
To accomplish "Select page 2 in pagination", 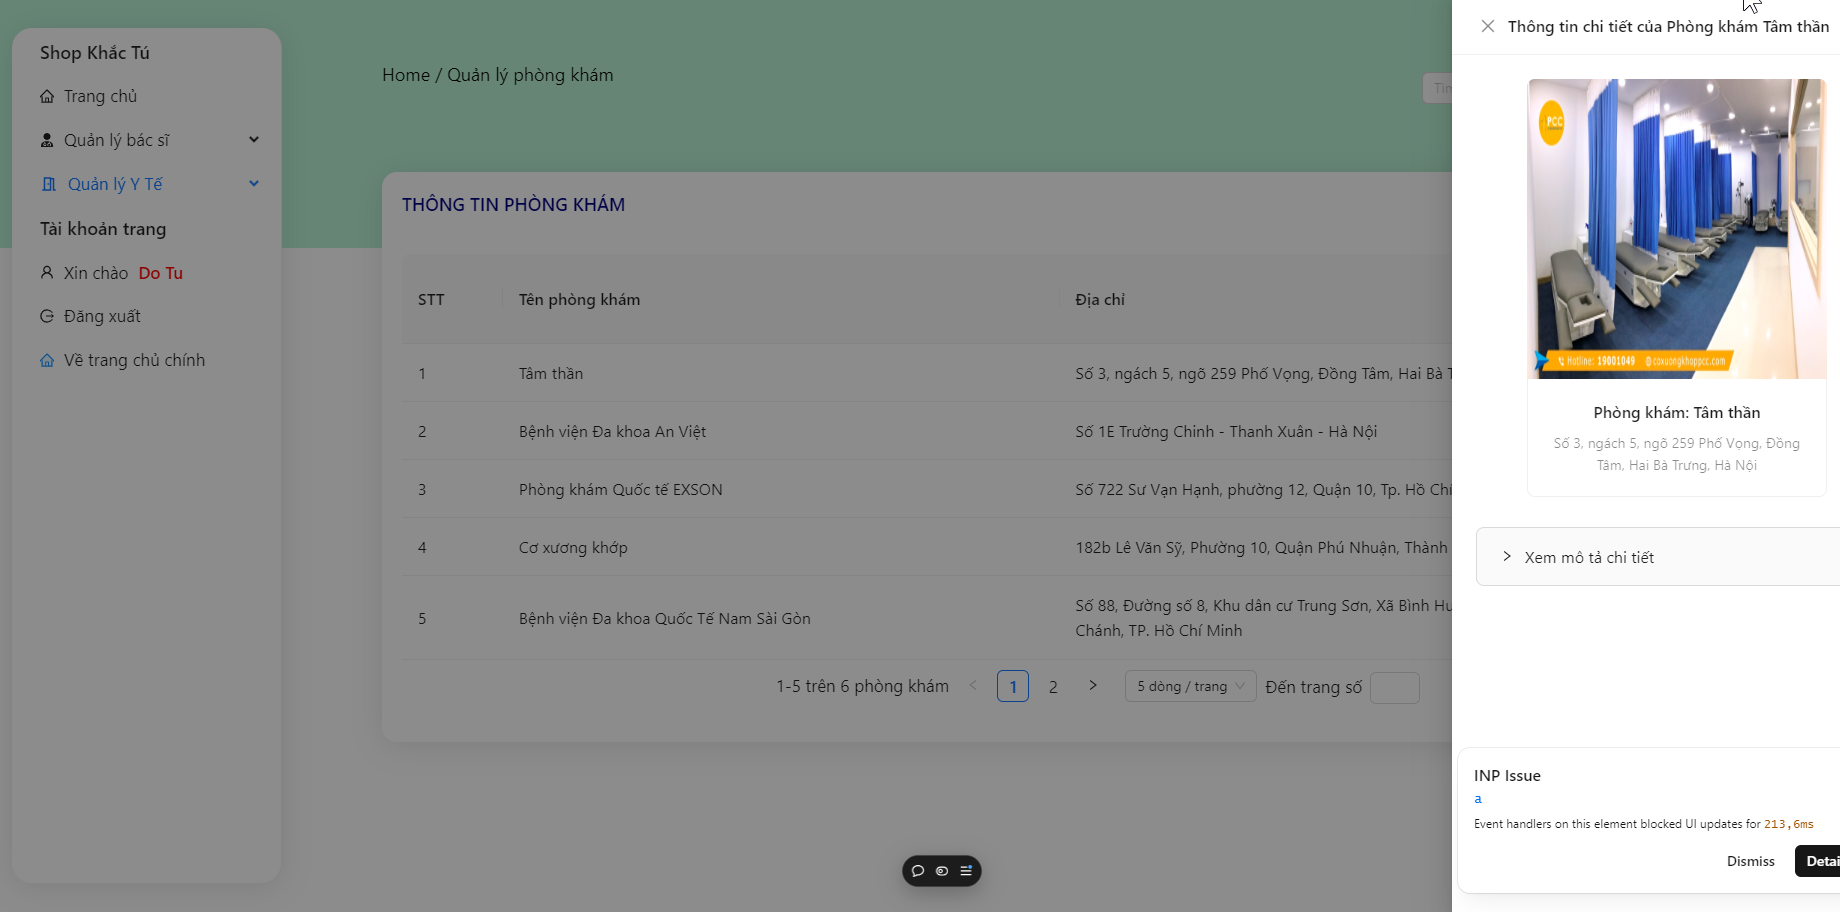I will click(x=1053, y=686).
